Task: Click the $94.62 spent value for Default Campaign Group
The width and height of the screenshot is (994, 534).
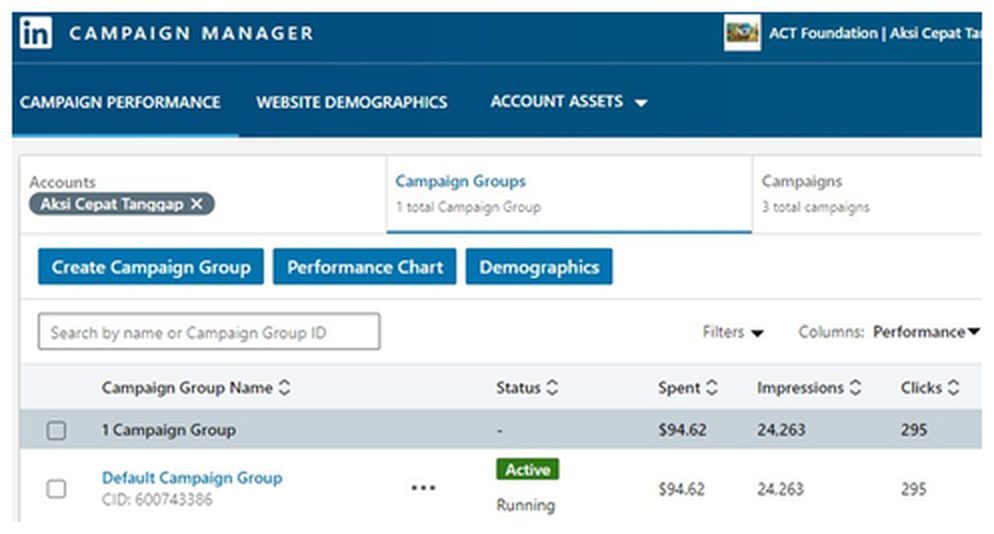Action: click(681, 489)
